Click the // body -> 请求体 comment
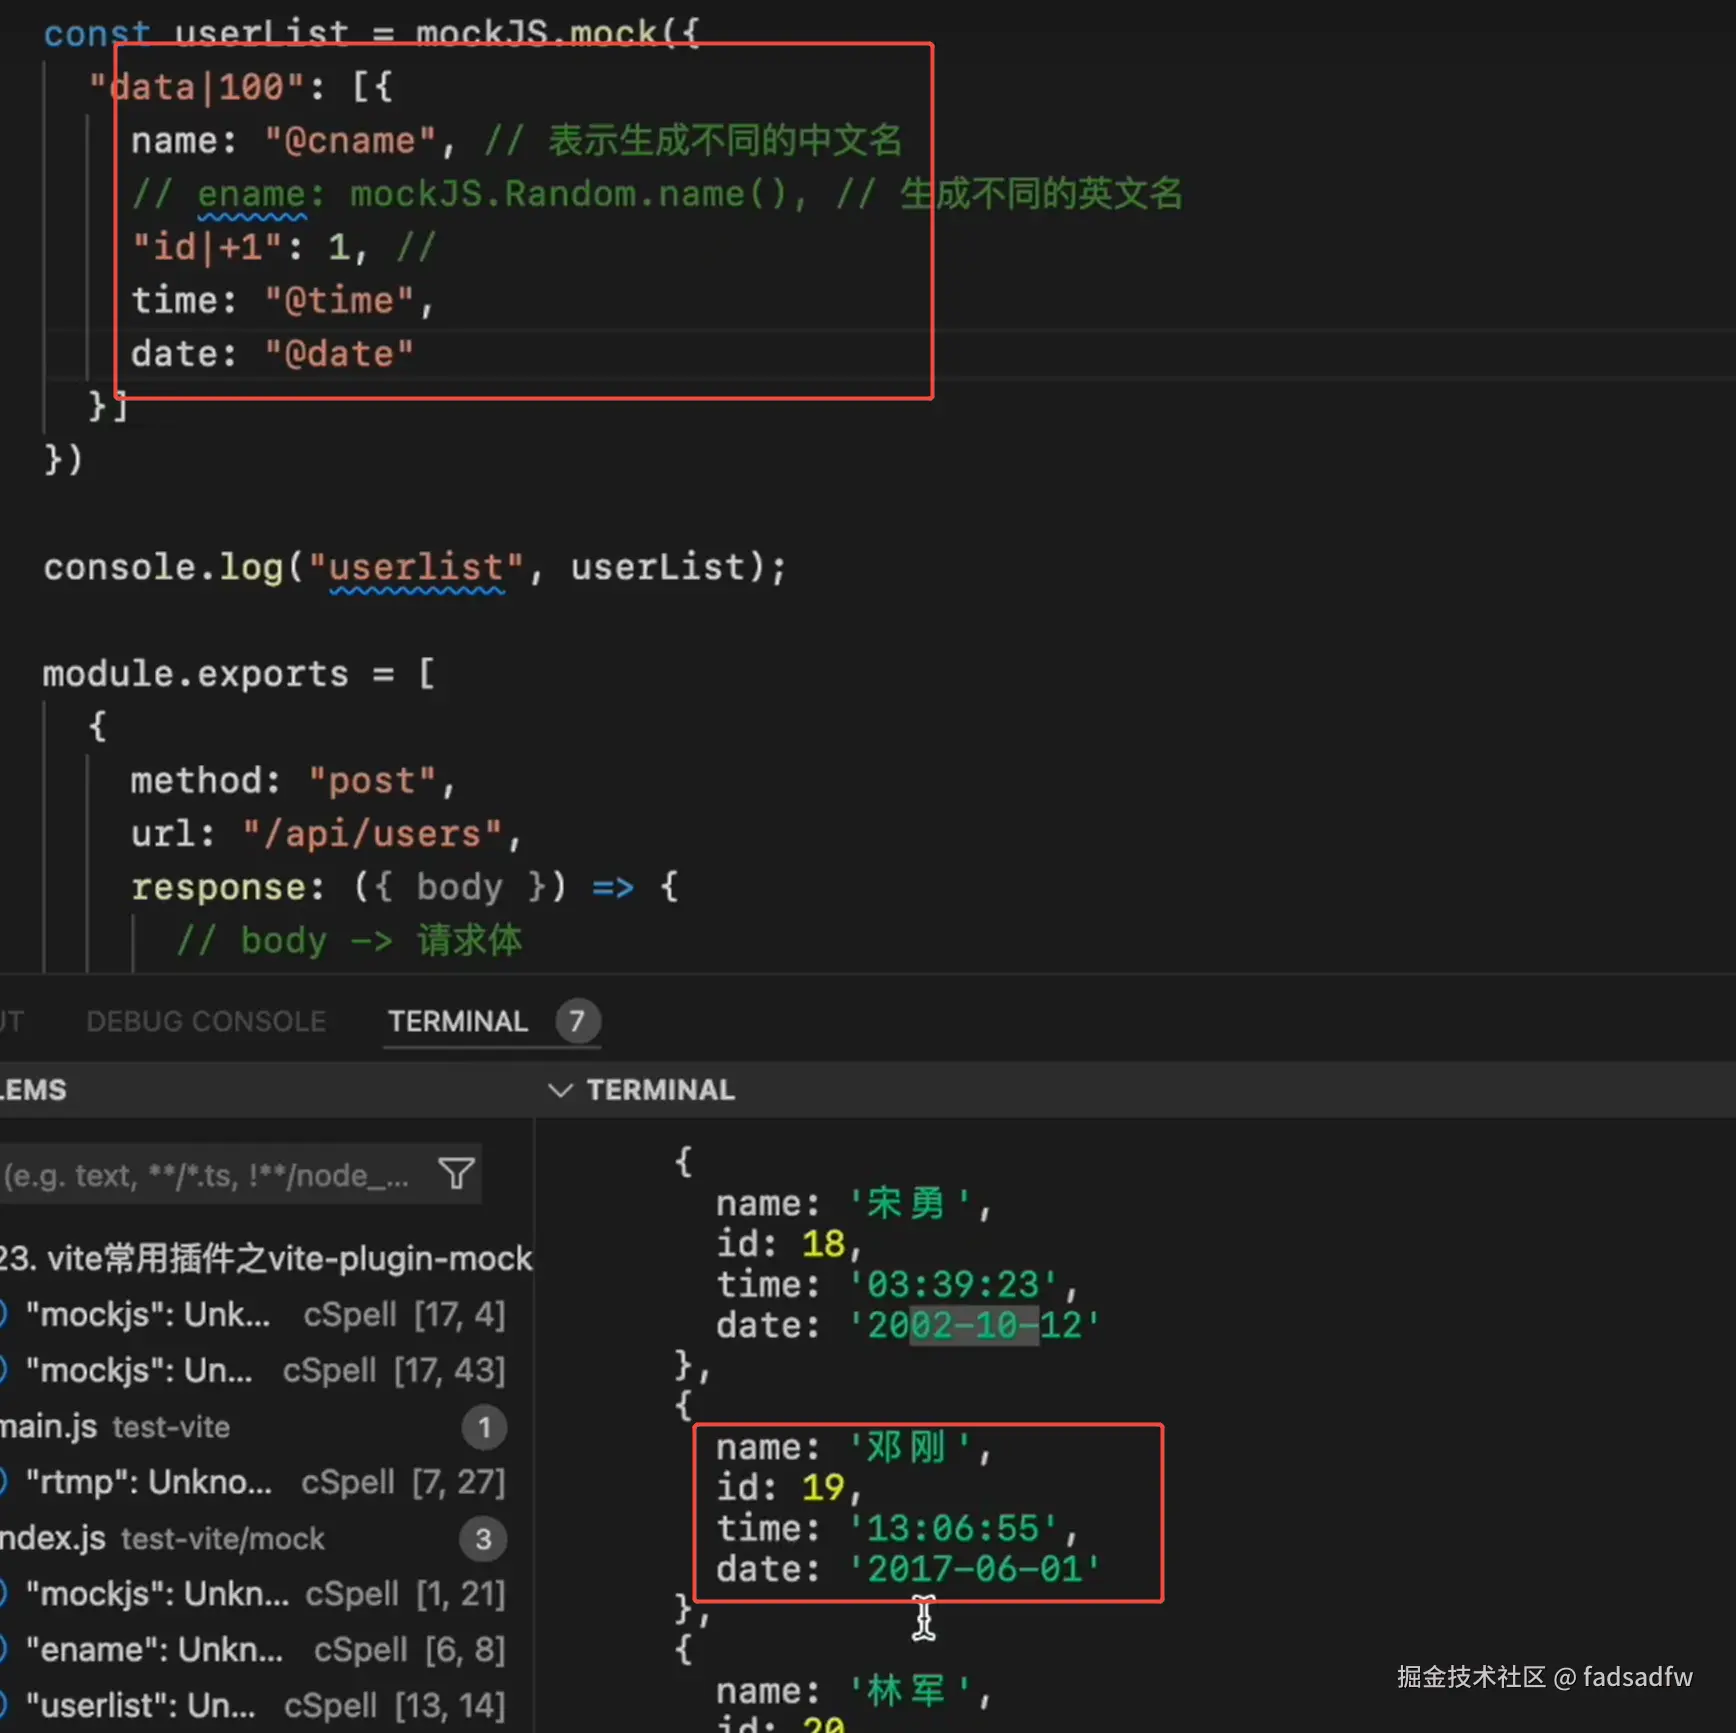 [x=349, y=940]
